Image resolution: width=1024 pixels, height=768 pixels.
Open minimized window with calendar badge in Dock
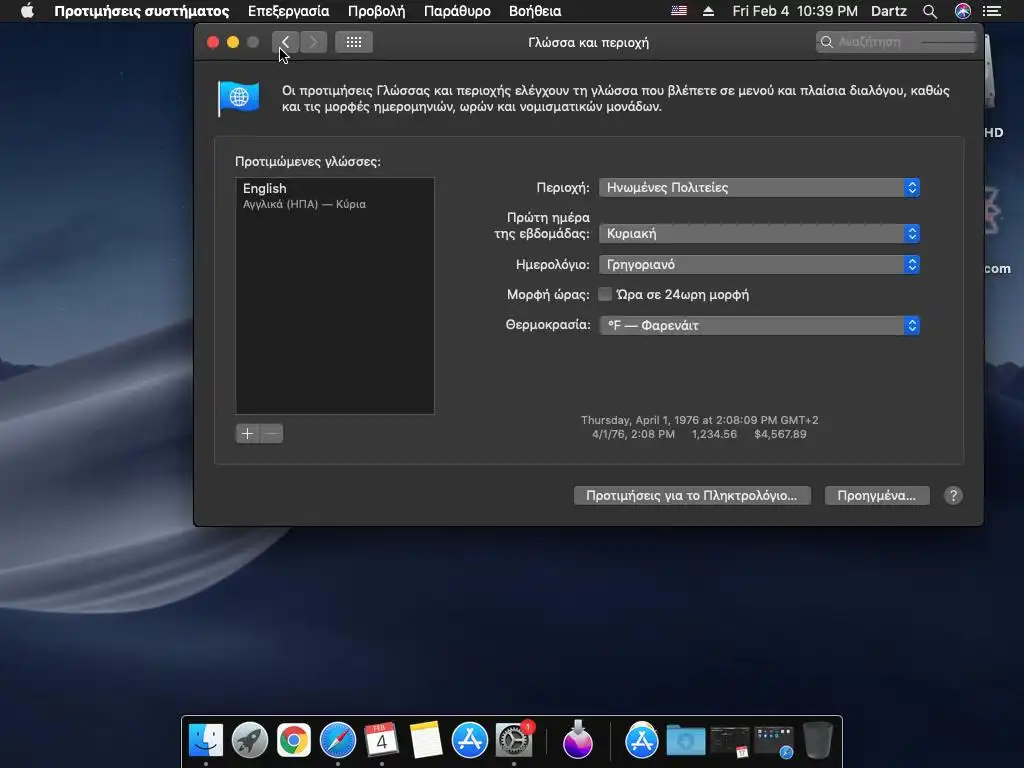(x=729, y=741)
